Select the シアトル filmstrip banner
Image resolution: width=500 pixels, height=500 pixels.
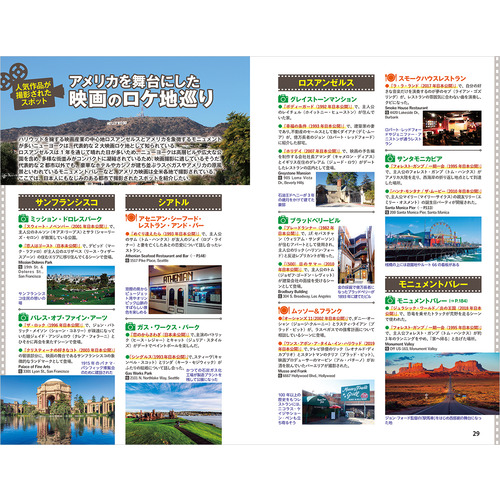coord(173,202)
